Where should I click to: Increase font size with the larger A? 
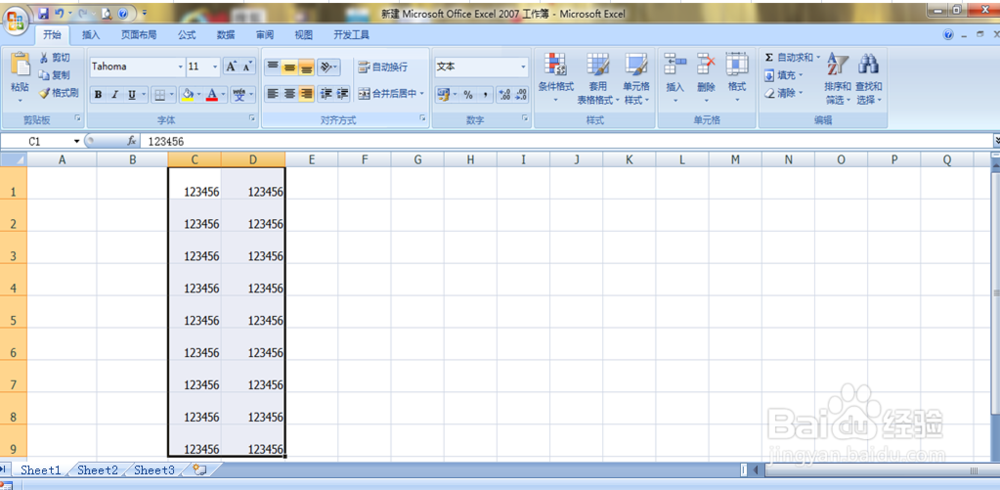click(x=232, y=66)
